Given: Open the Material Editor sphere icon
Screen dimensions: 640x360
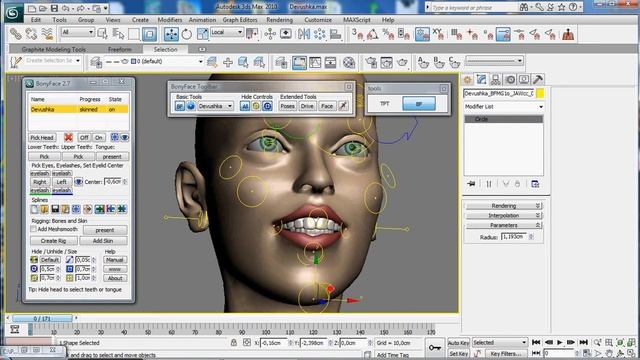Looking at the screenshot, I should [x=349, y=62].
